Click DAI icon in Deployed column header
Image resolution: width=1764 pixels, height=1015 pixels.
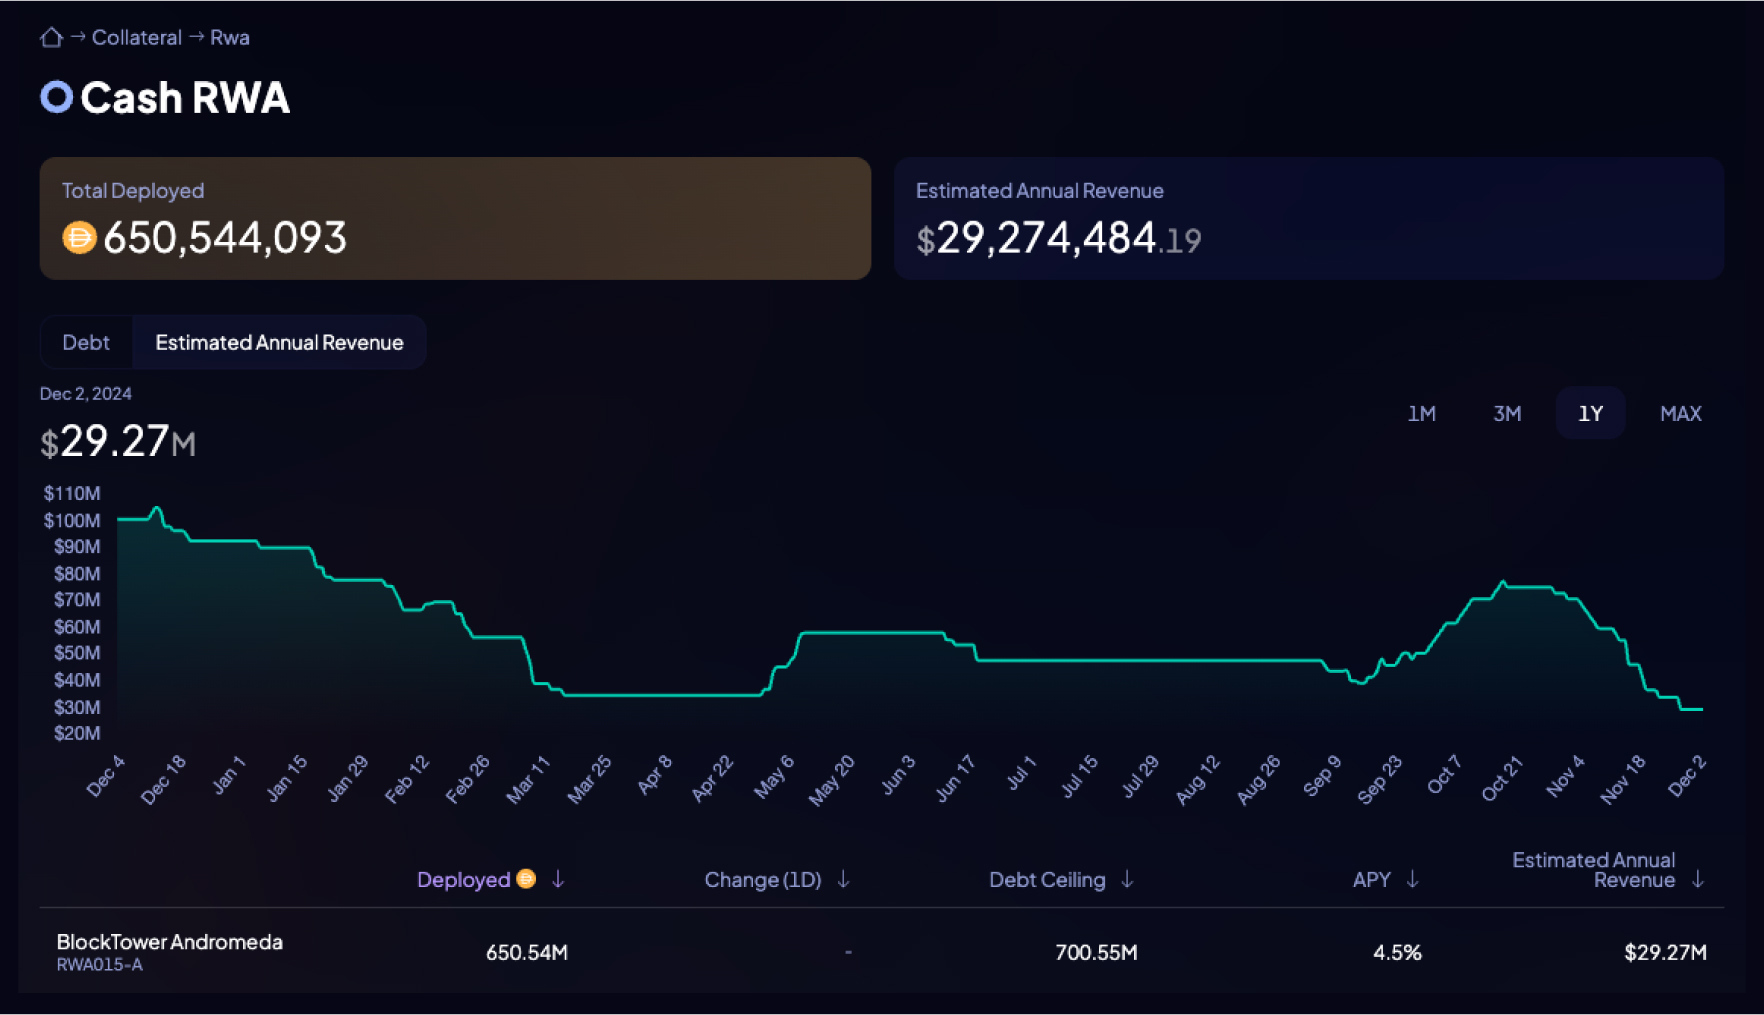(526, 879)
